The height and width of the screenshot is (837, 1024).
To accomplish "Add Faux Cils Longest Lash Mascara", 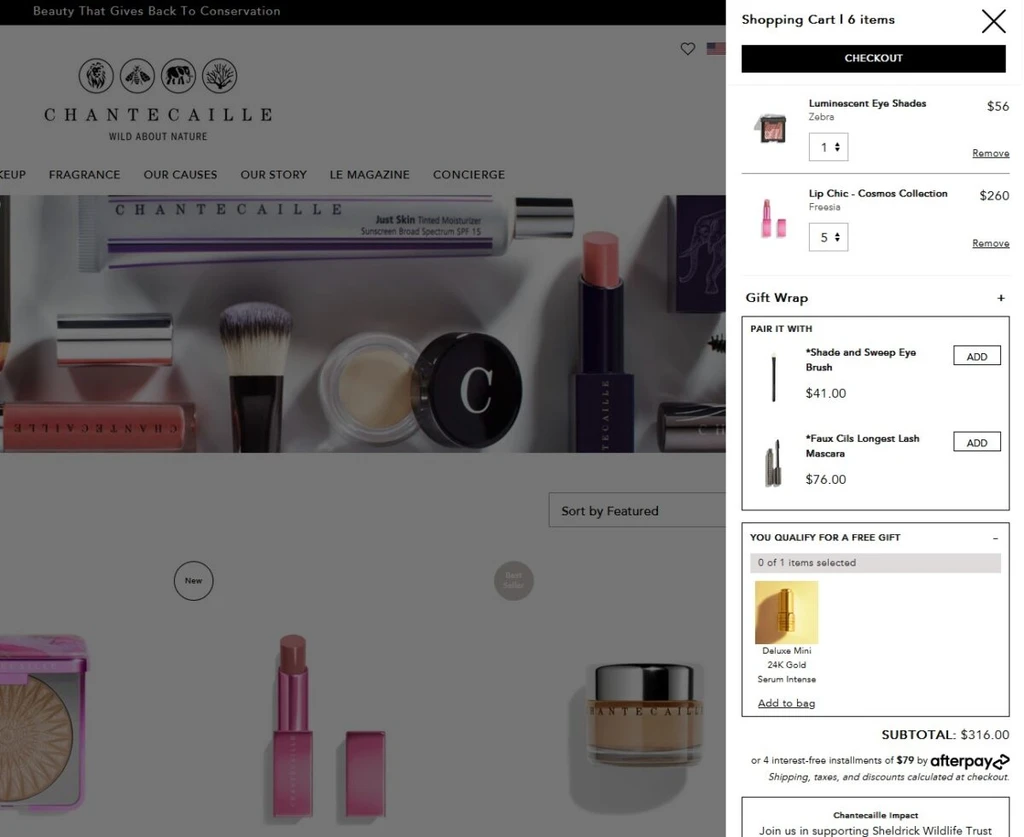I will 976,442.
